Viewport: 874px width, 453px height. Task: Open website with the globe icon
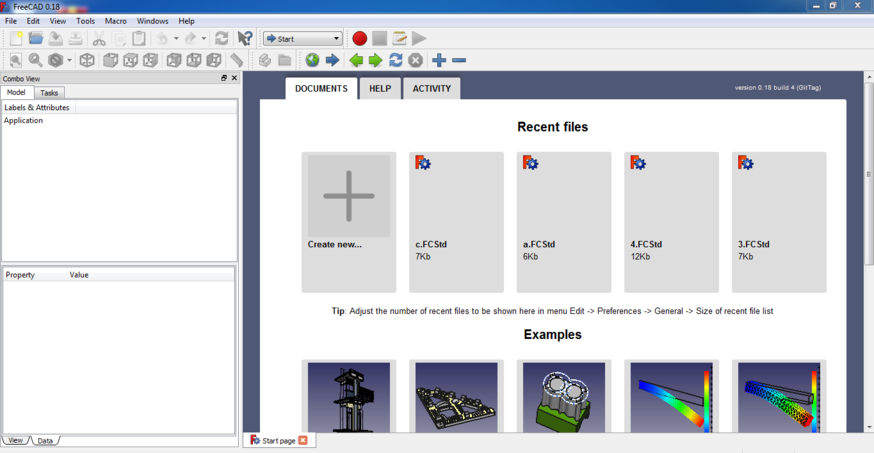pyautogui.click(x=312, y=60)
